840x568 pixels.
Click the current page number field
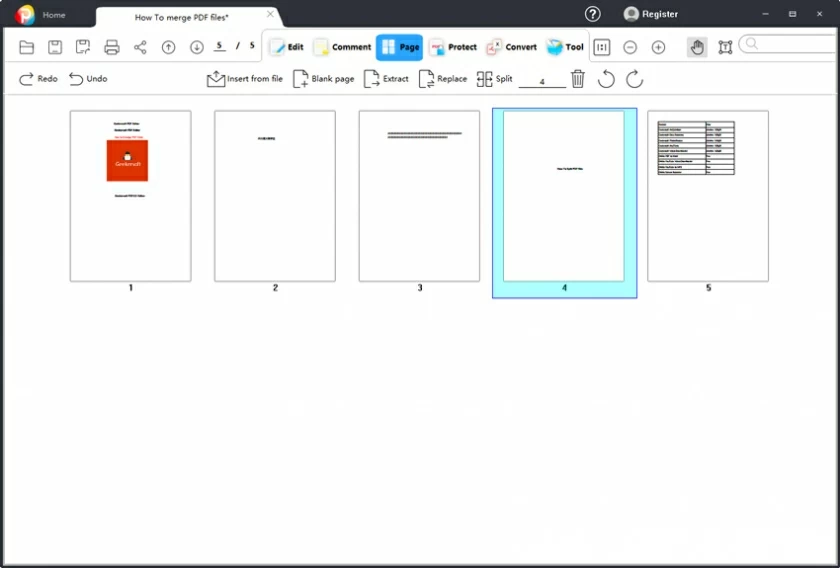219,46
